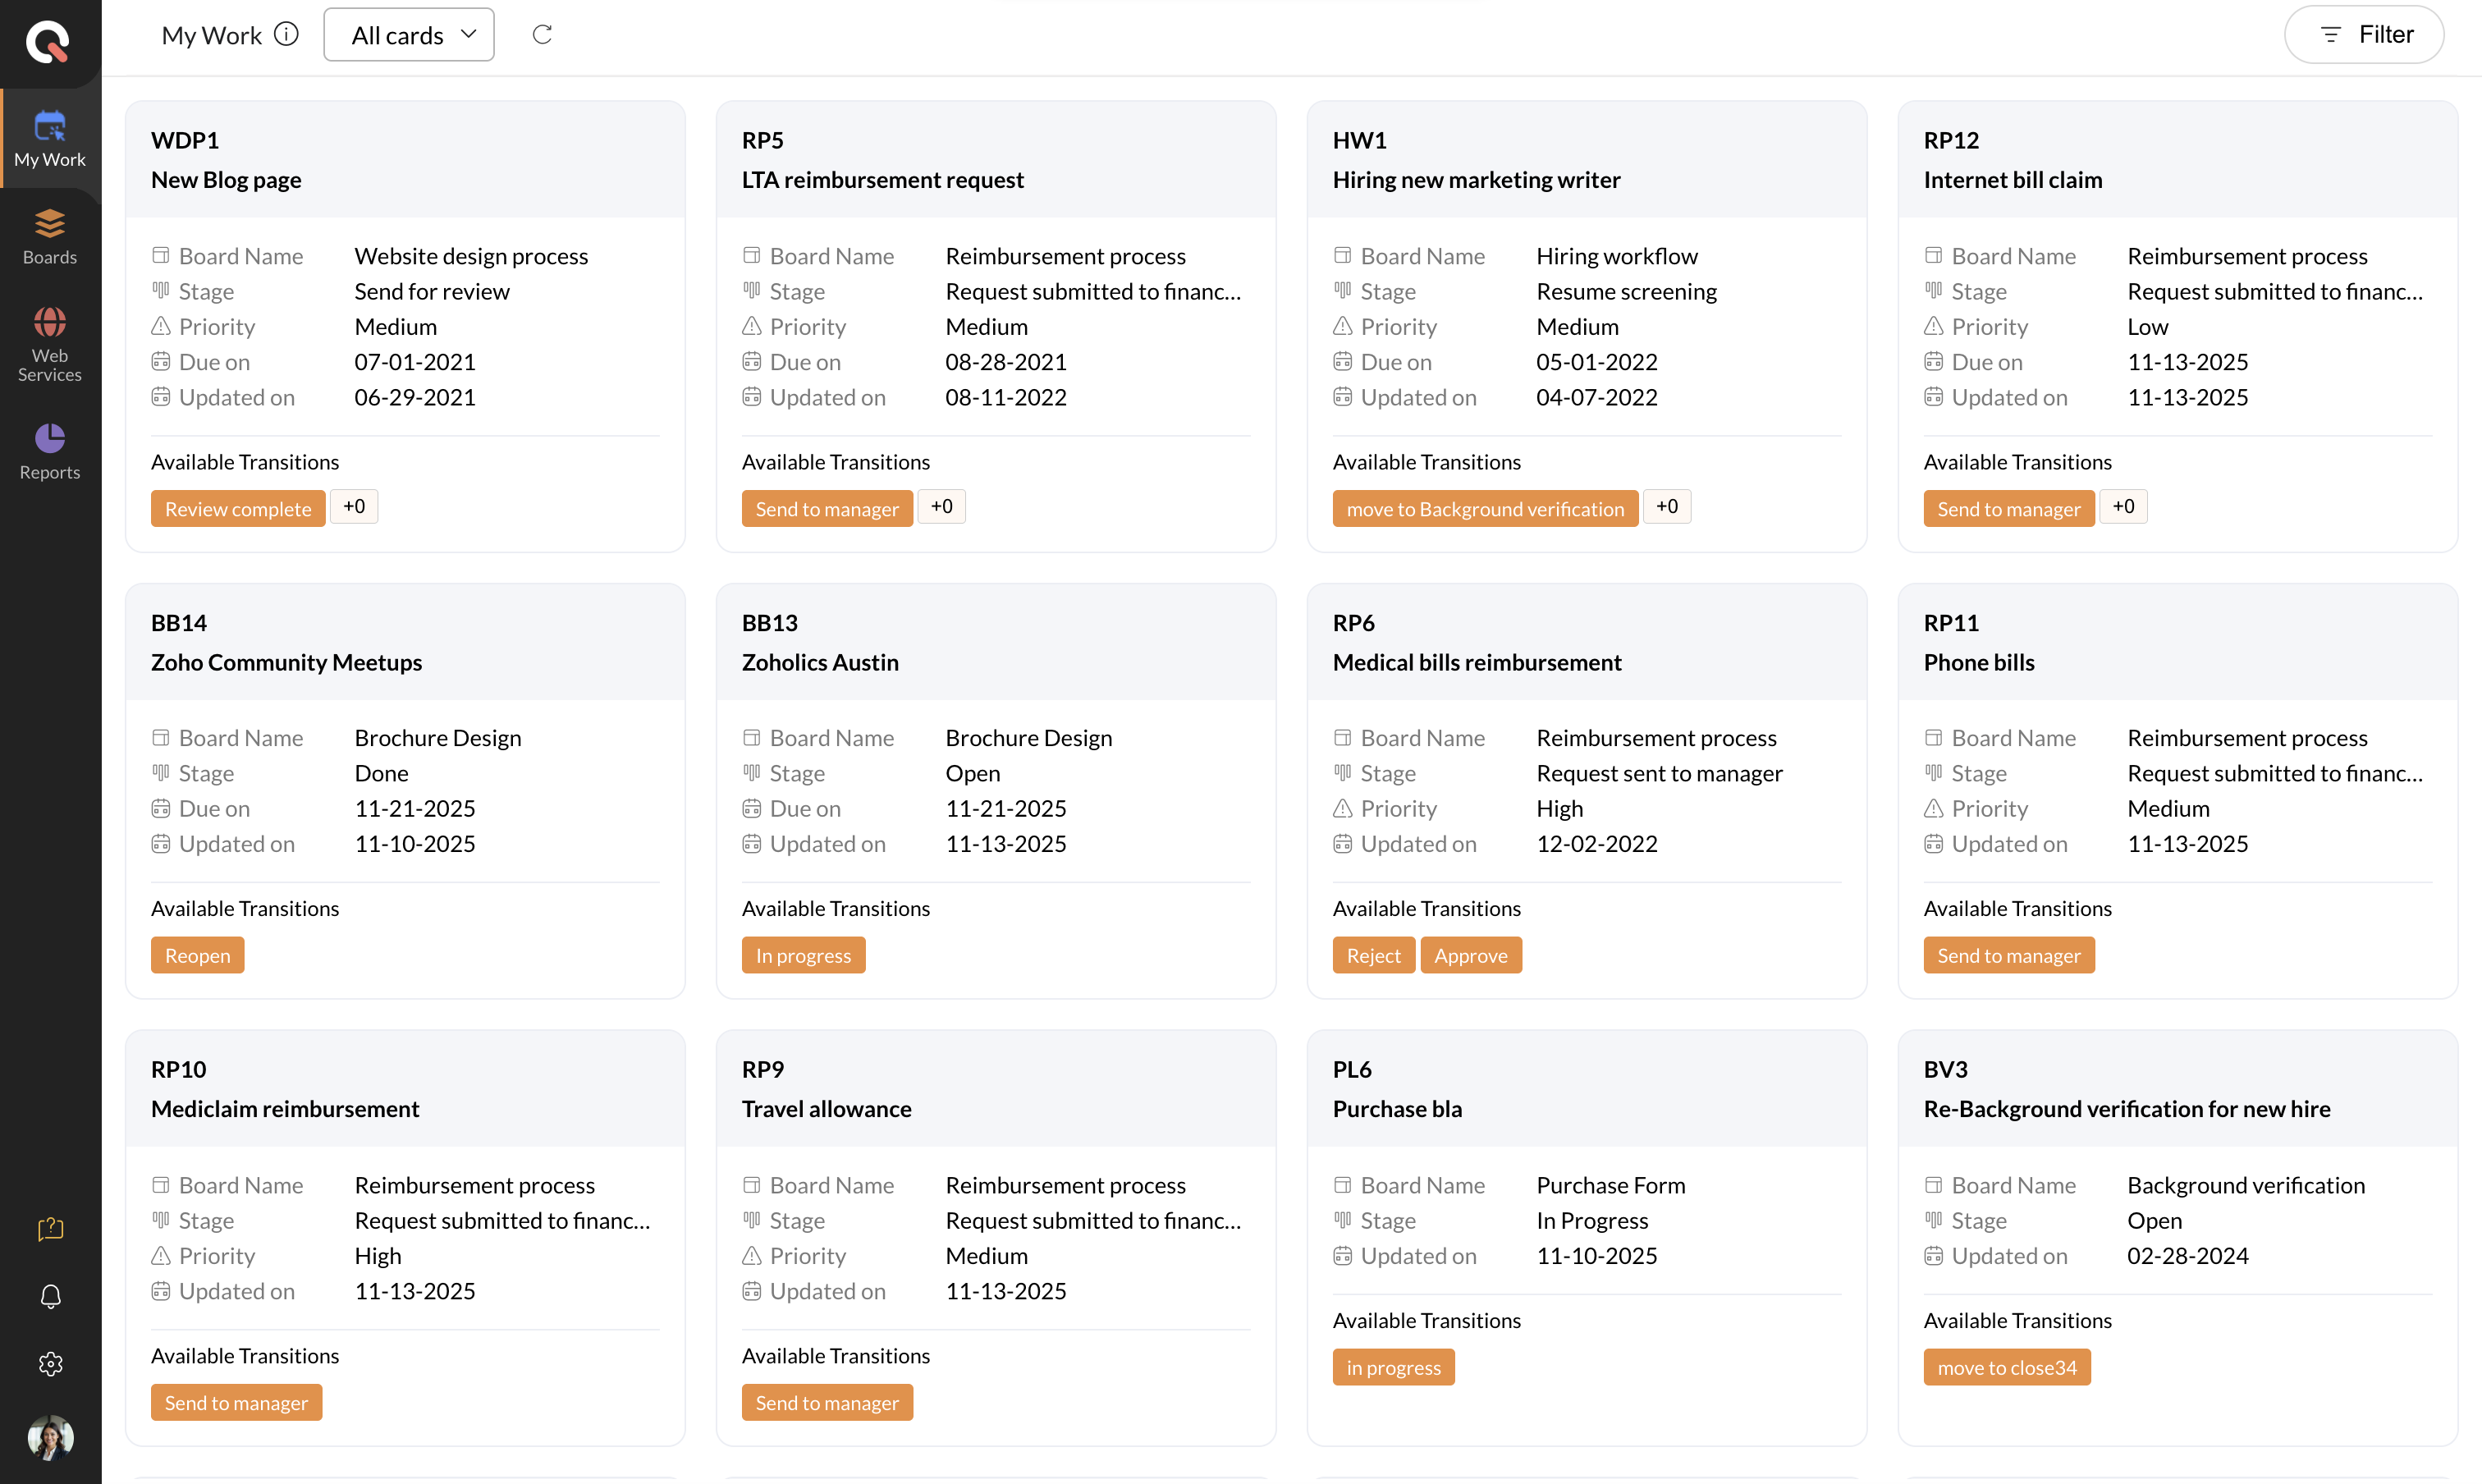
Task: Click the Review complete transition button
Action: tap(238, 509)
